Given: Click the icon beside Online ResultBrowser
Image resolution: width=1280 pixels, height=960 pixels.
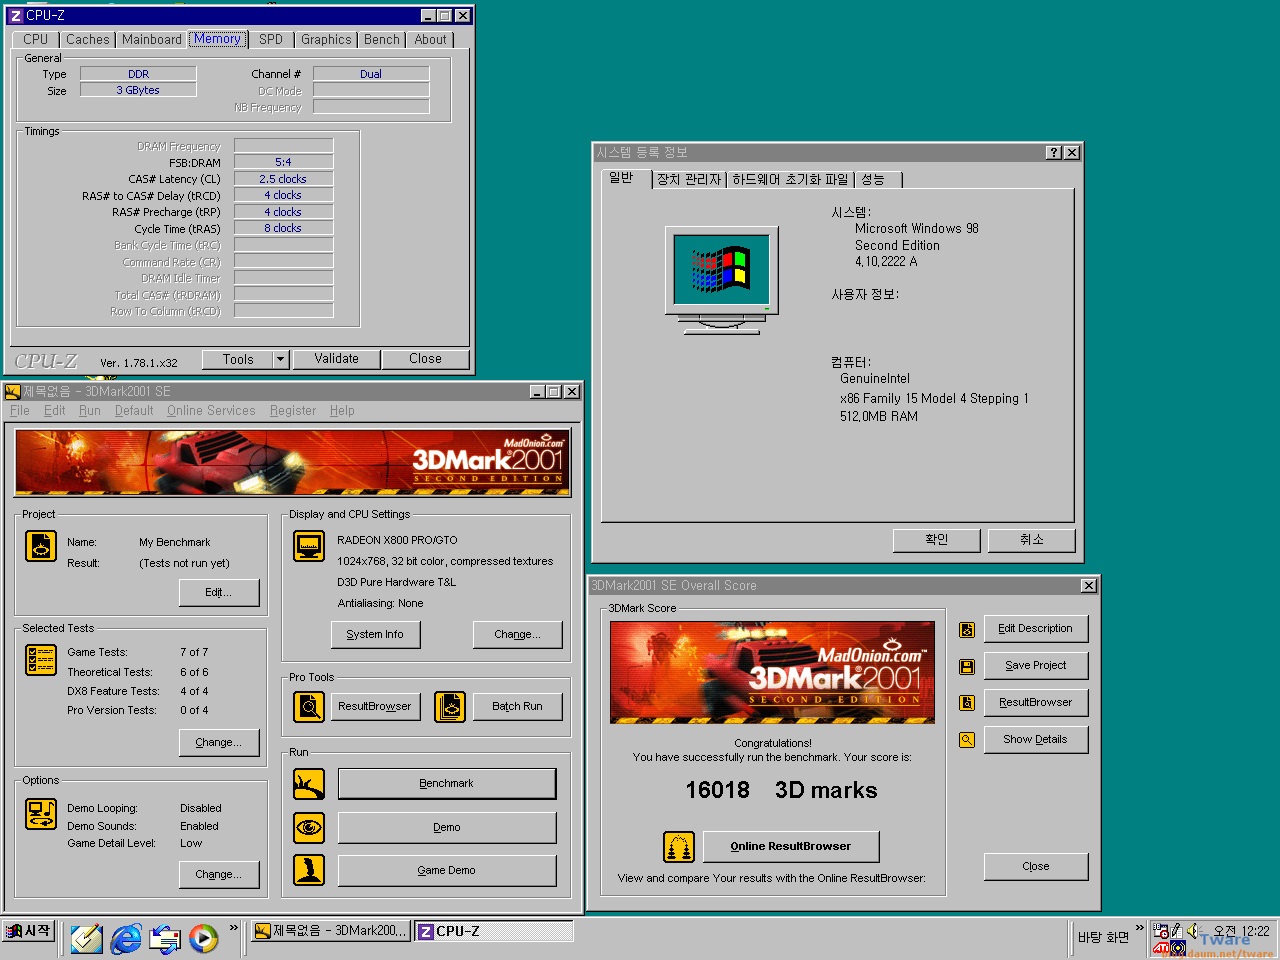Looking at the screenshot, I should click(x=679, y=847).
